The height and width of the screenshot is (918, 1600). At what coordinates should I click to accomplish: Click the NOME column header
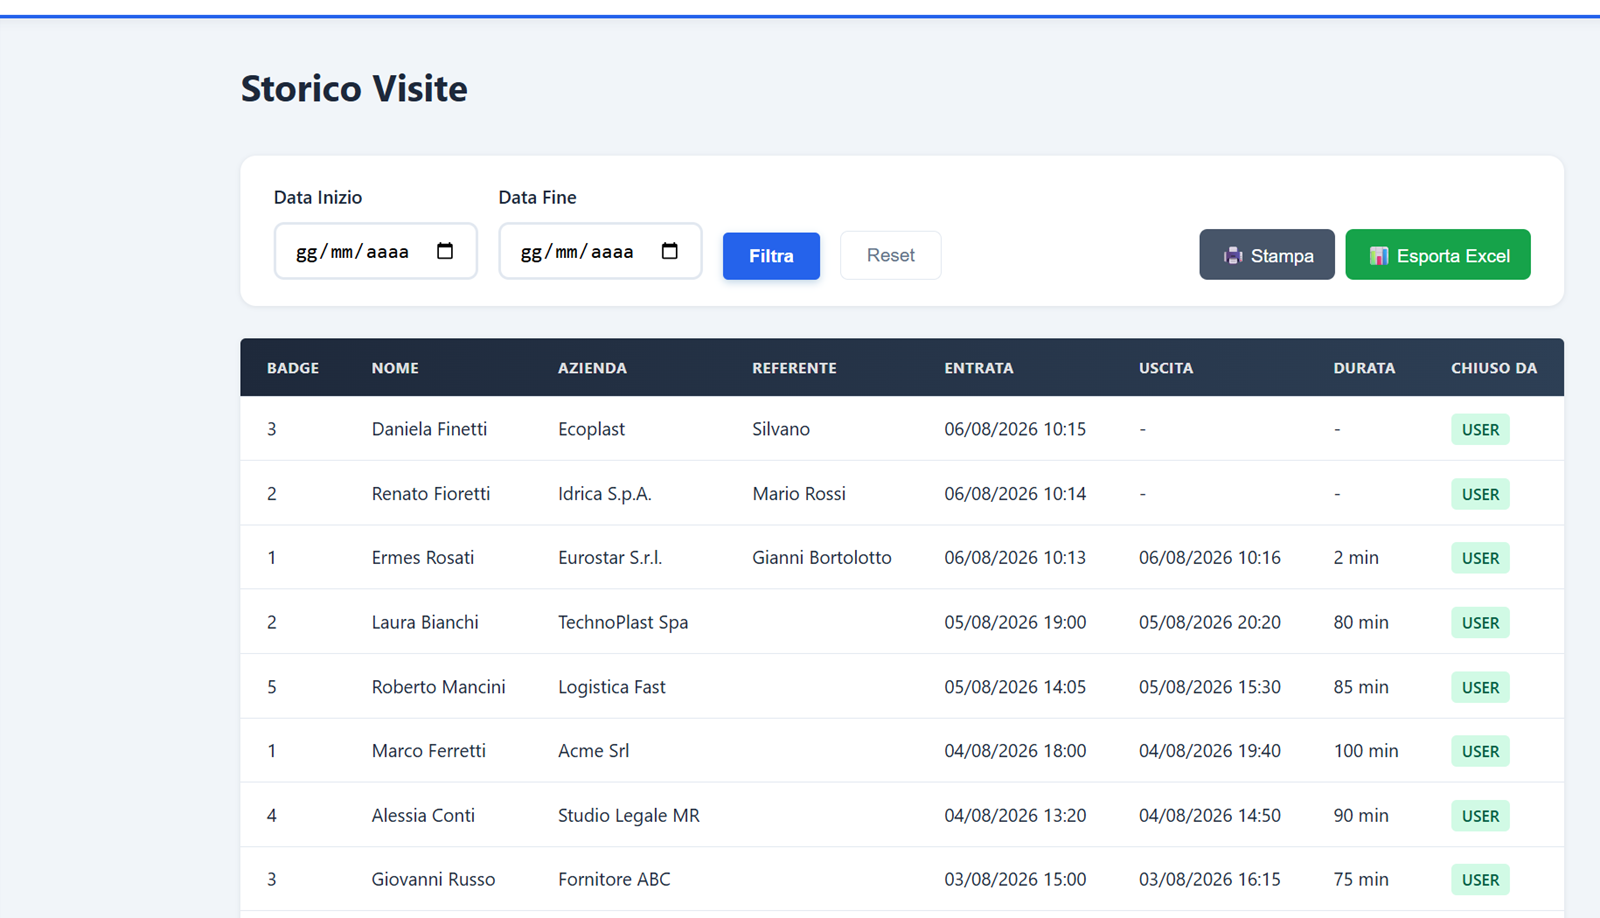[395, 368]
